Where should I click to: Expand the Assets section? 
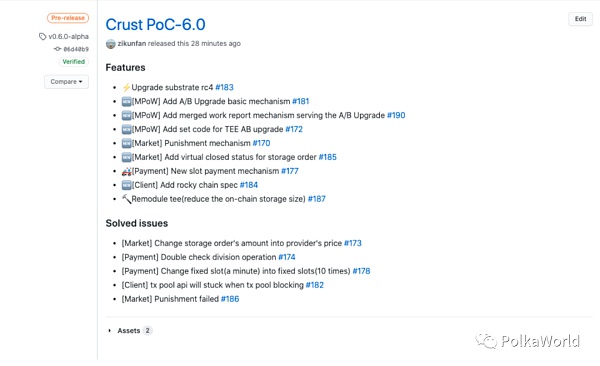point(129,330)
